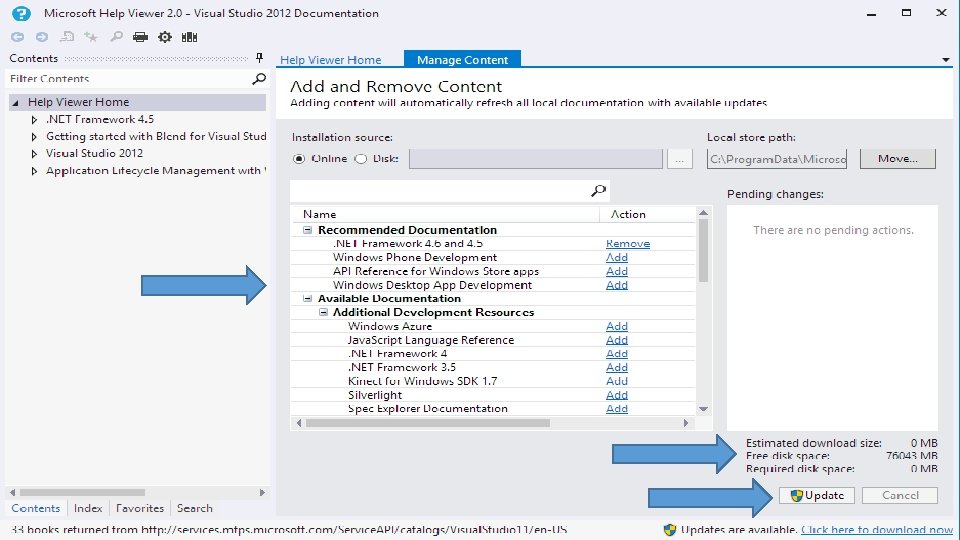
Task: Add Windows Desktop App Development
Action: [x=617, y=285]
